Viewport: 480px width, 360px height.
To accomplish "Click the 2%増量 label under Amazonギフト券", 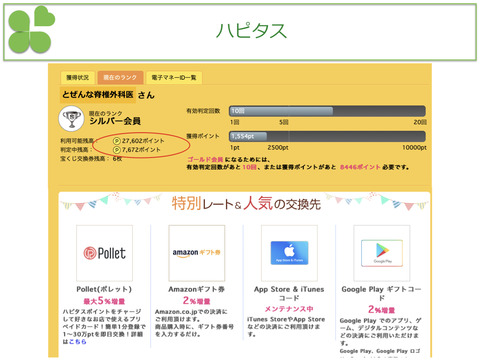I will click(x=196, y=301).
